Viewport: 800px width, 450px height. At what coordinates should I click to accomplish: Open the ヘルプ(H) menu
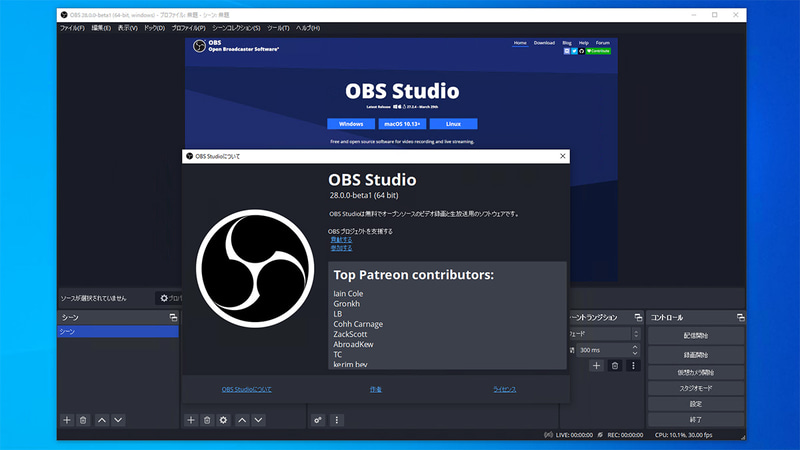(308, 28)
